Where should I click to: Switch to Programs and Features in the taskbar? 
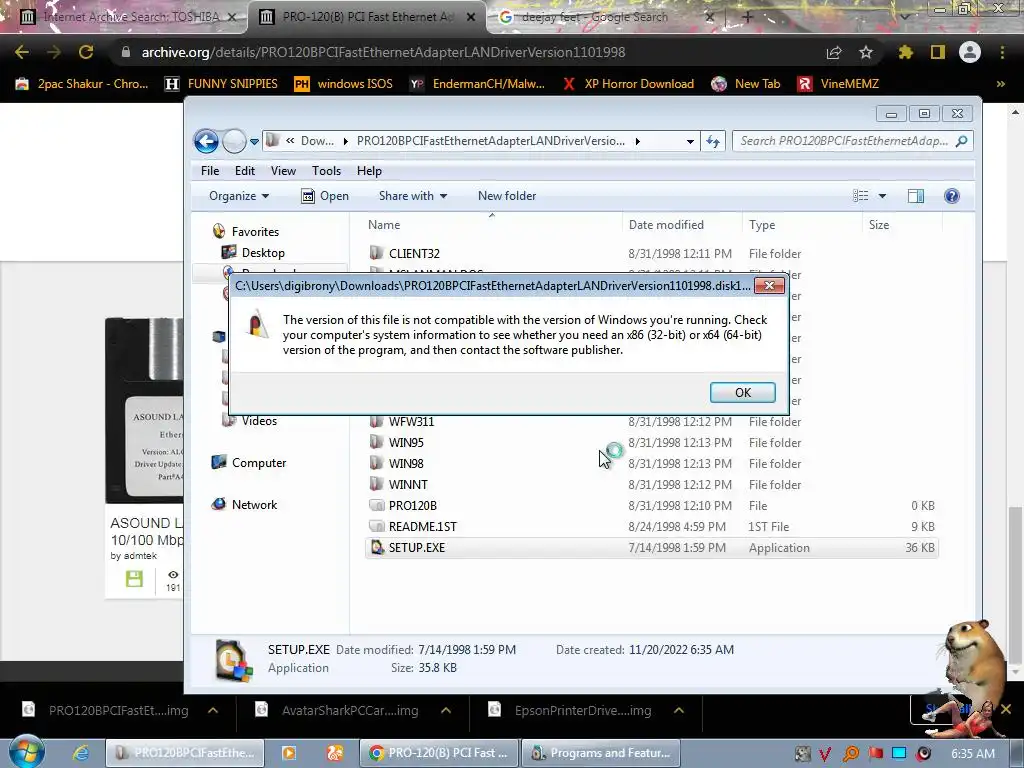(601, 753)
